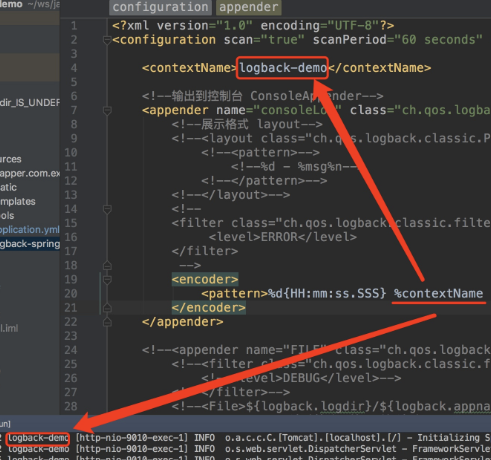This screenshot has width=491, height=460.
Task: Collapse the comment block fold on line 14
Action: pyautogui.click(x=107, y=209)
